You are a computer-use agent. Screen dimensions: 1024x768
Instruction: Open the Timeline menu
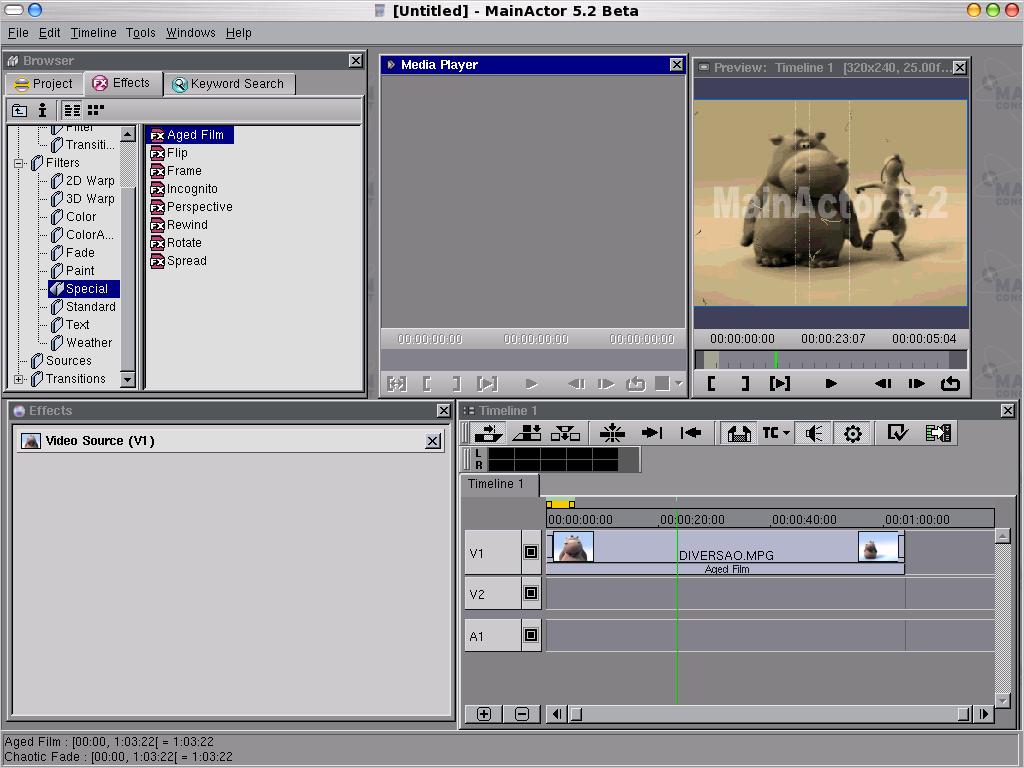pyautogui.click(x=93, y=33)
